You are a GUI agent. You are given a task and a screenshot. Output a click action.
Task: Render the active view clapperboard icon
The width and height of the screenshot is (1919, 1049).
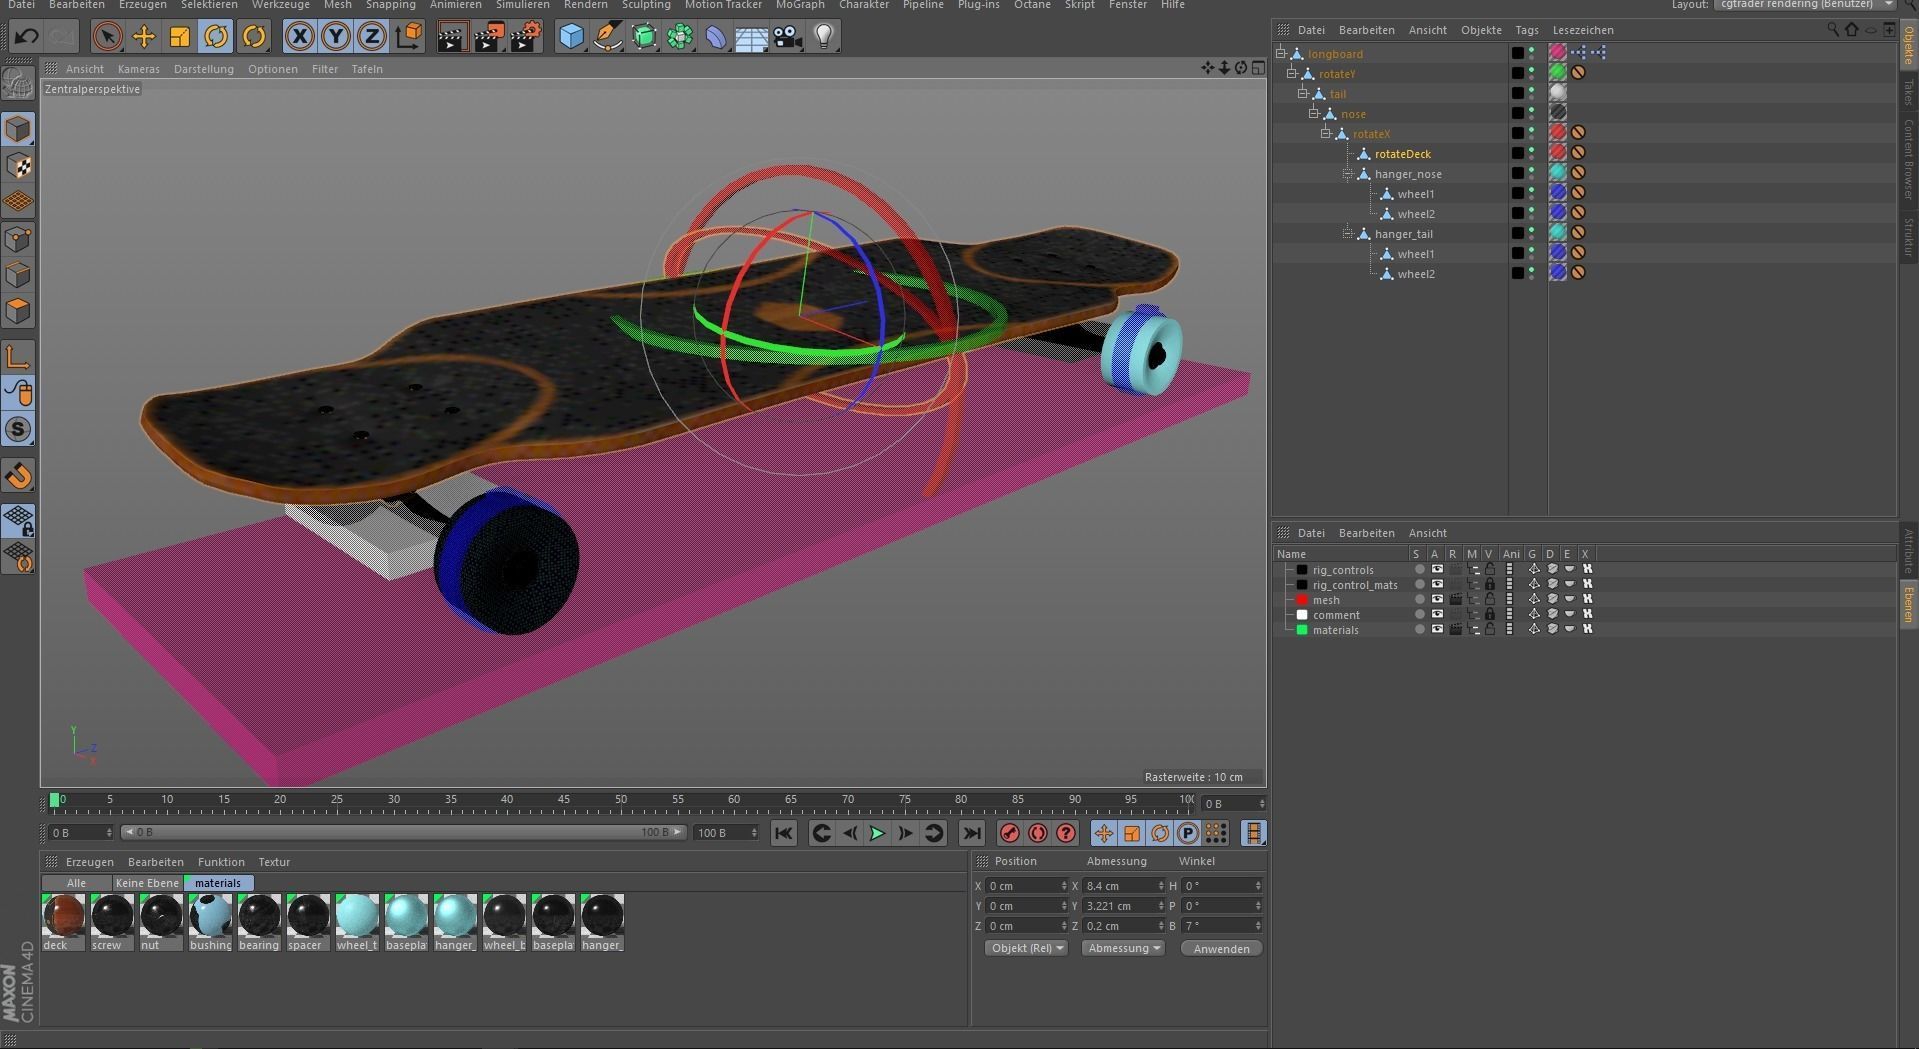[452, 37]
